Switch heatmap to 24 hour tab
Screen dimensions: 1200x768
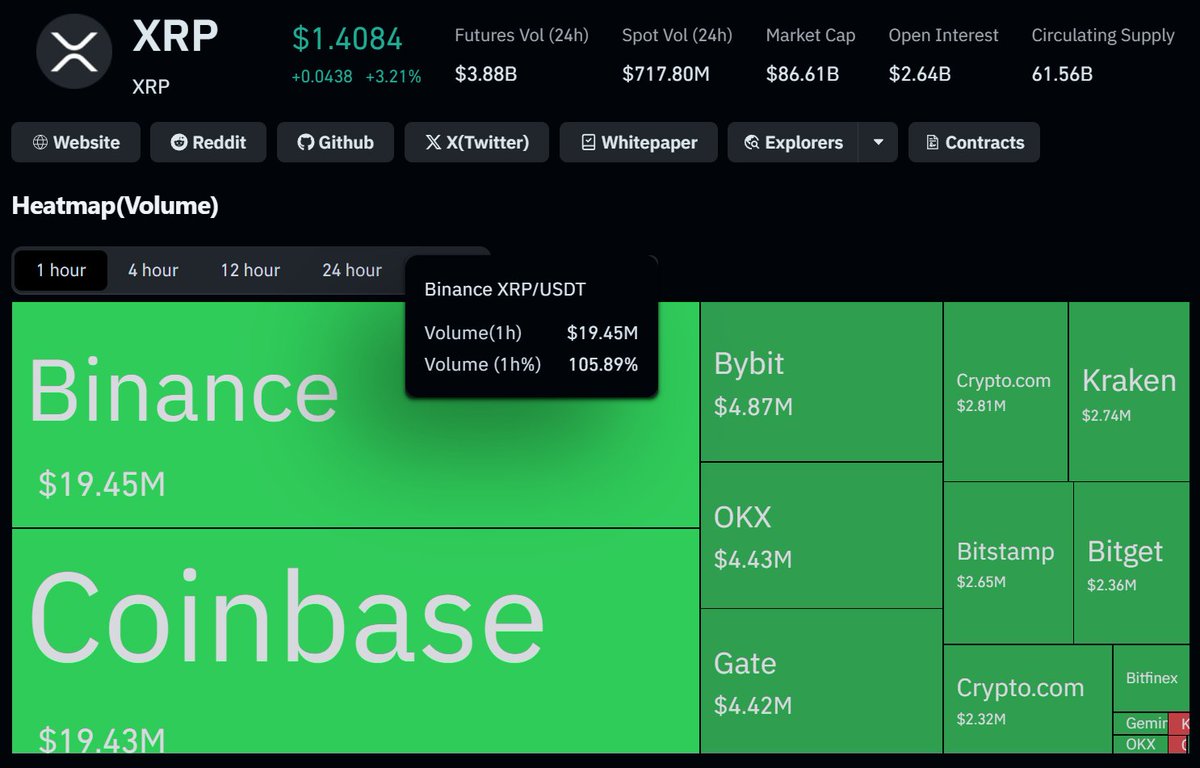click(x=351, y=270)
